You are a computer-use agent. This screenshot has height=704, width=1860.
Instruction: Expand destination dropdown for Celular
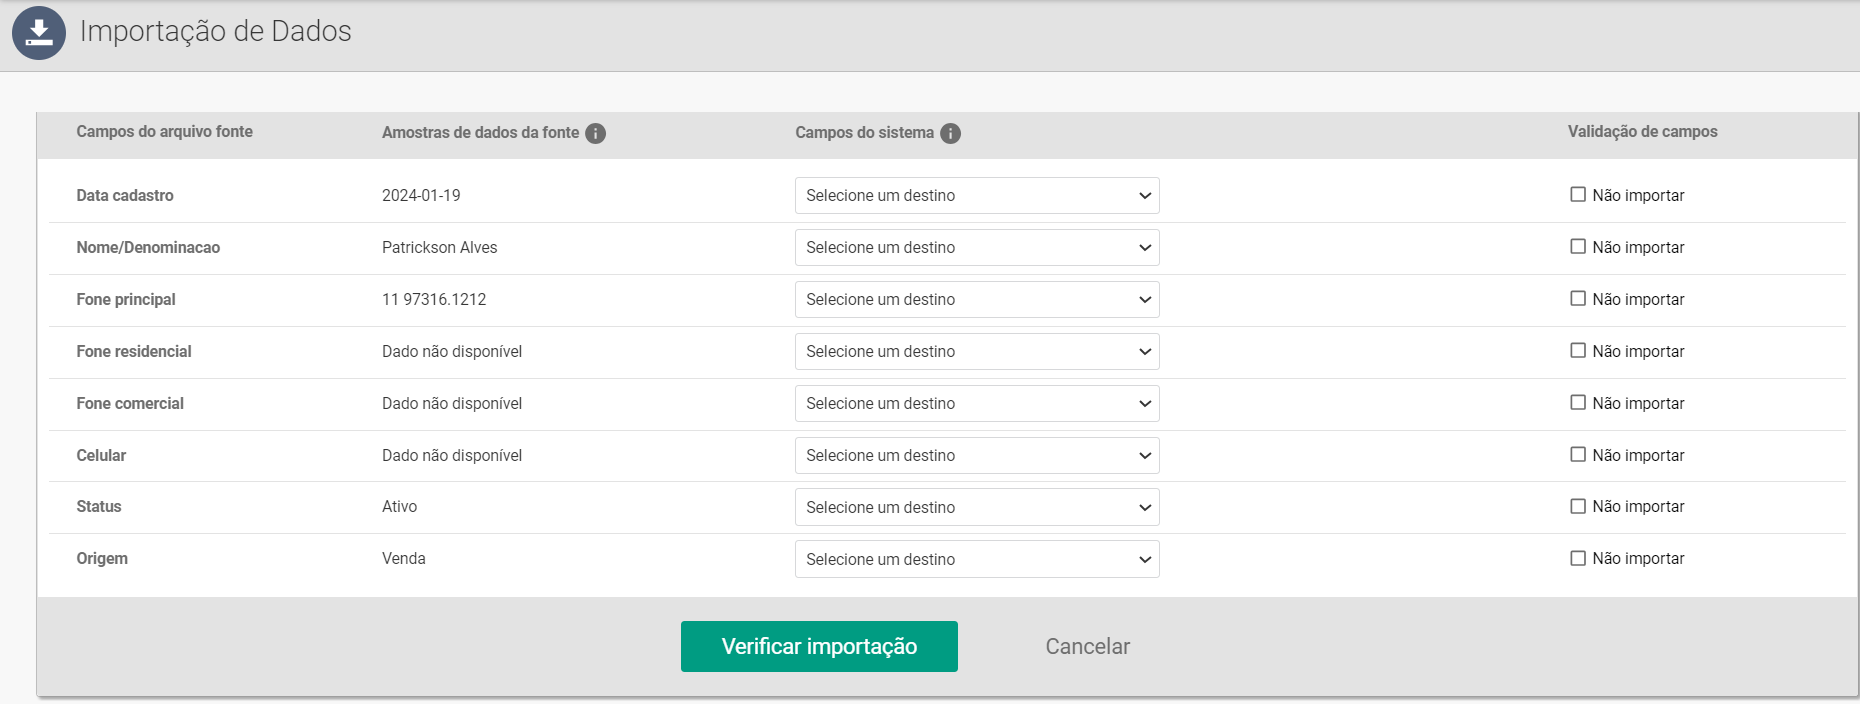[x=976, y=456]
